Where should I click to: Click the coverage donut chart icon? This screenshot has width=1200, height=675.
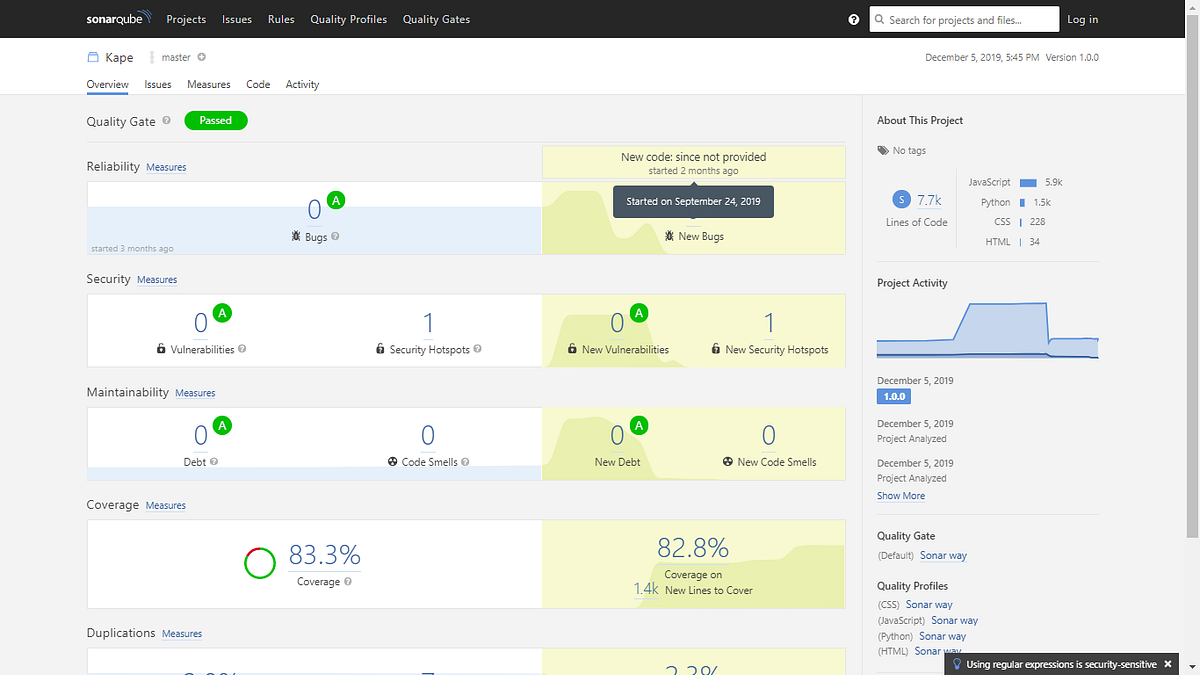coord(260,563)
